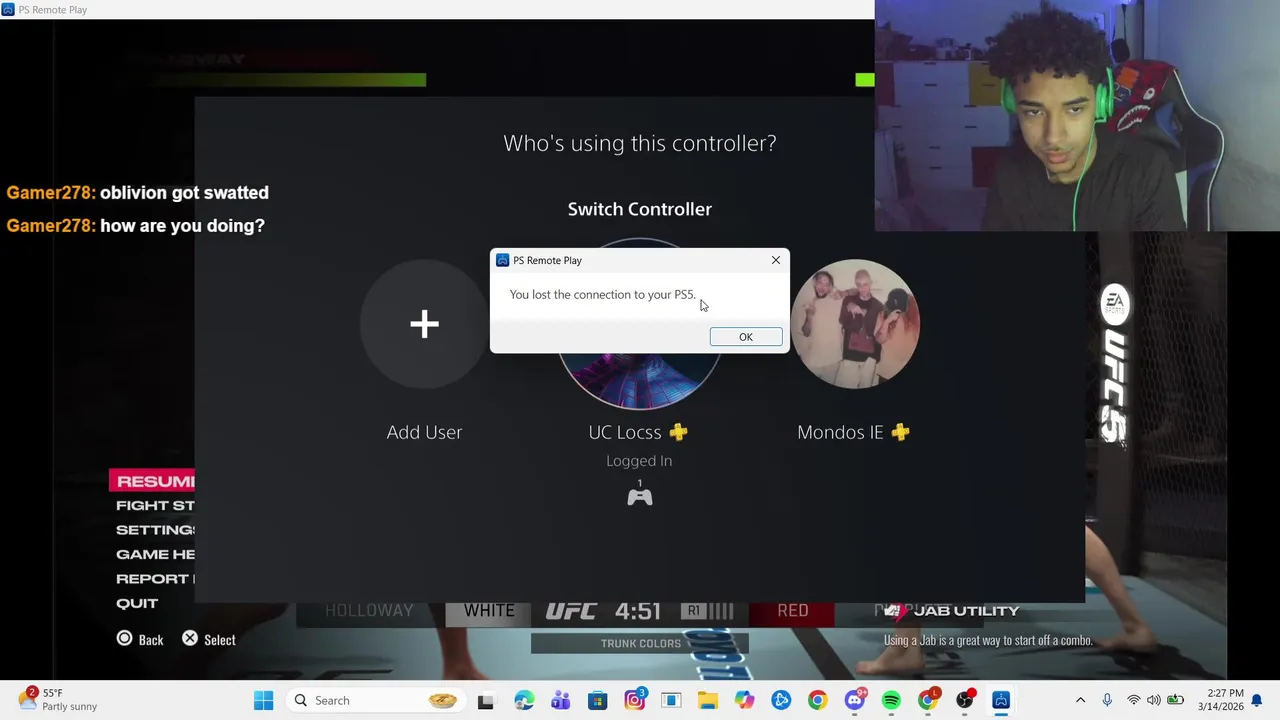Close the PS Remote Play error dialog
Screen dimensions: 1280x720
click(776, 260)
